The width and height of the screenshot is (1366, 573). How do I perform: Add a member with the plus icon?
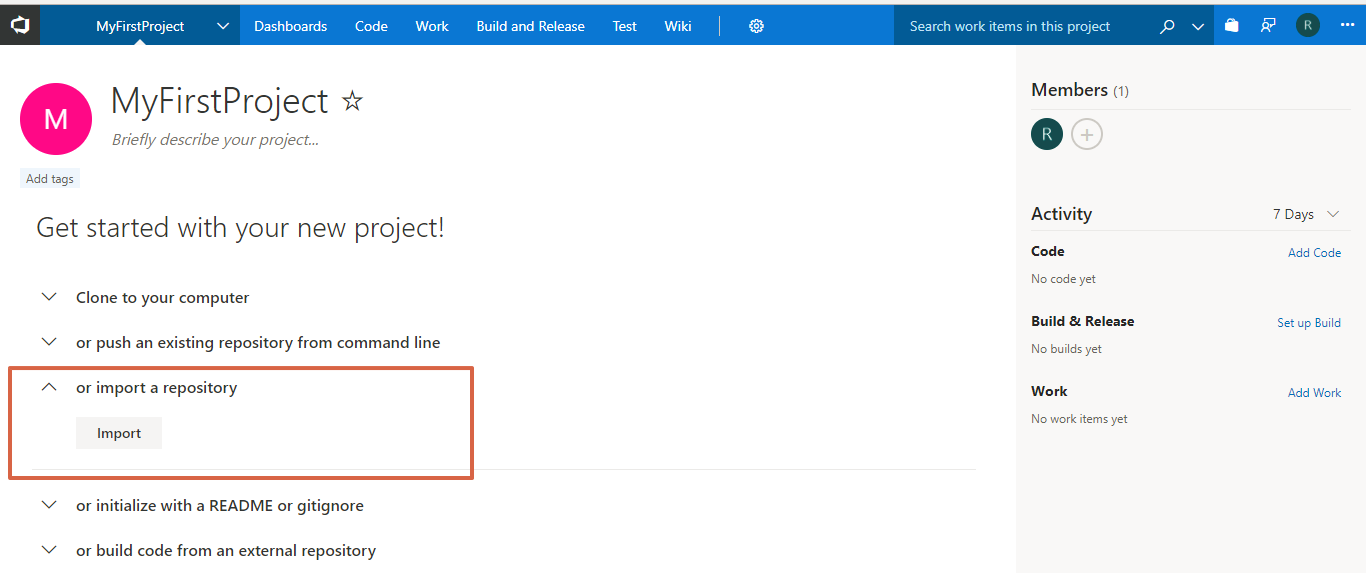pos(1087,134)
